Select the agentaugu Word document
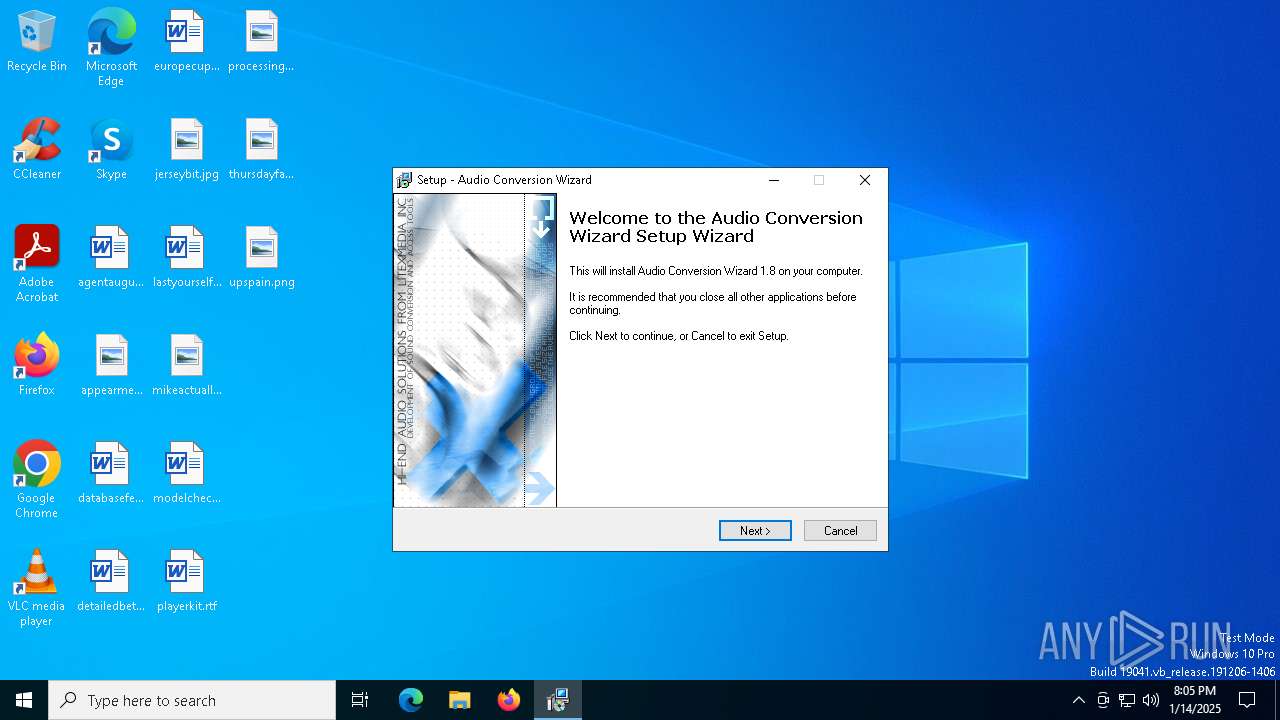The image size is (1280, 720). click(x=111, y=258)
